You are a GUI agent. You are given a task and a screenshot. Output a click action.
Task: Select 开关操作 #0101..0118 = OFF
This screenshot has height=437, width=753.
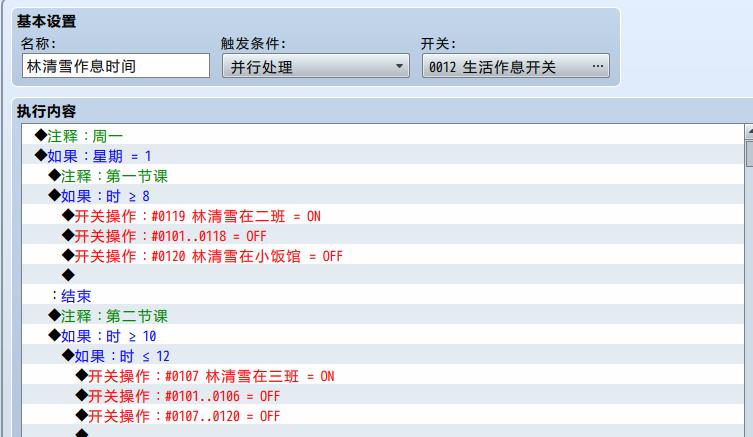pyautogui.click(x=383, y=236)
